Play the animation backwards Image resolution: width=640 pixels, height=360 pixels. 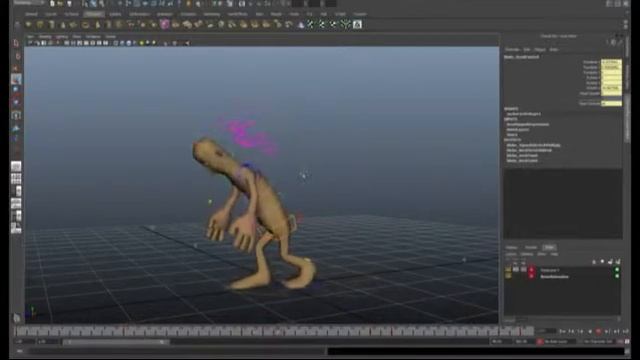tap(590, 331)
